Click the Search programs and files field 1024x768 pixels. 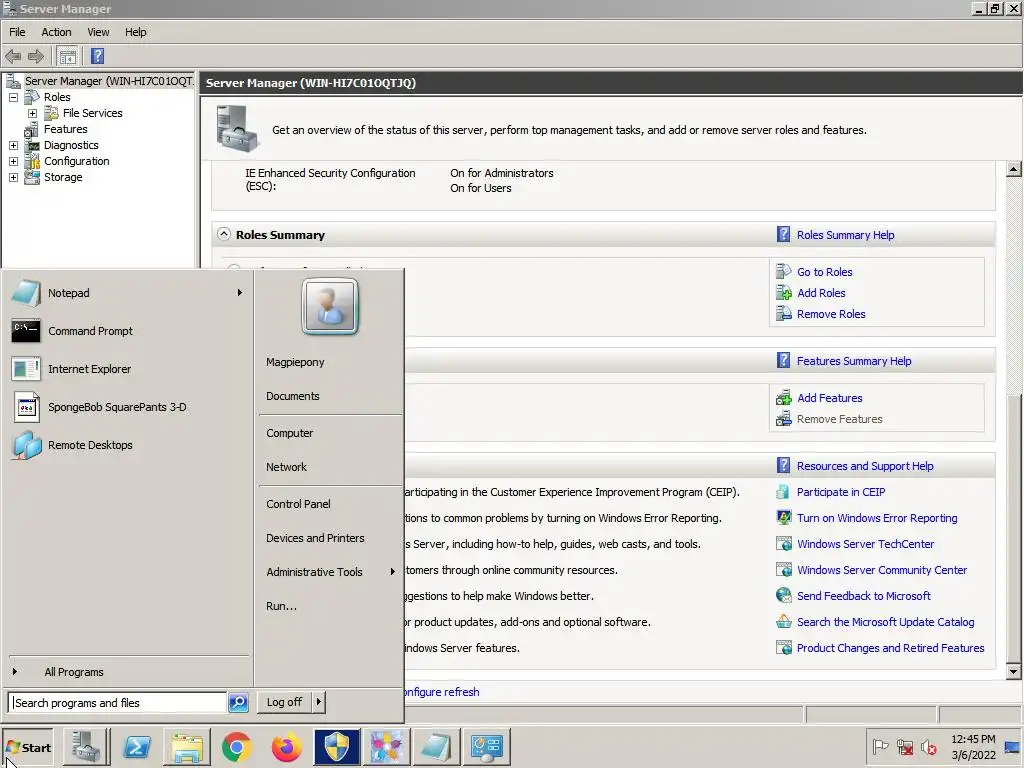[x=118, y=703]
